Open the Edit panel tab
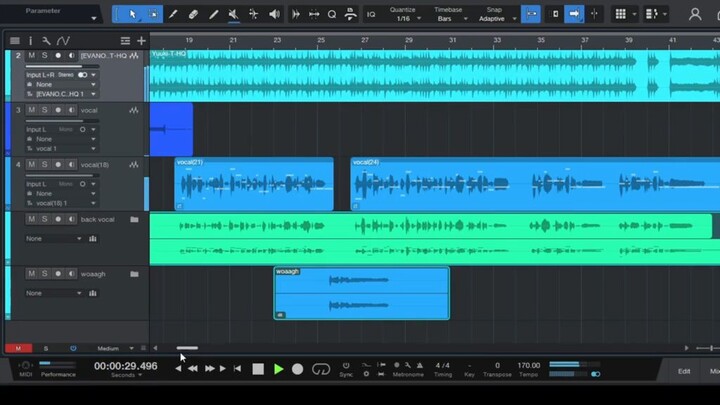 (x=684, y=371)
